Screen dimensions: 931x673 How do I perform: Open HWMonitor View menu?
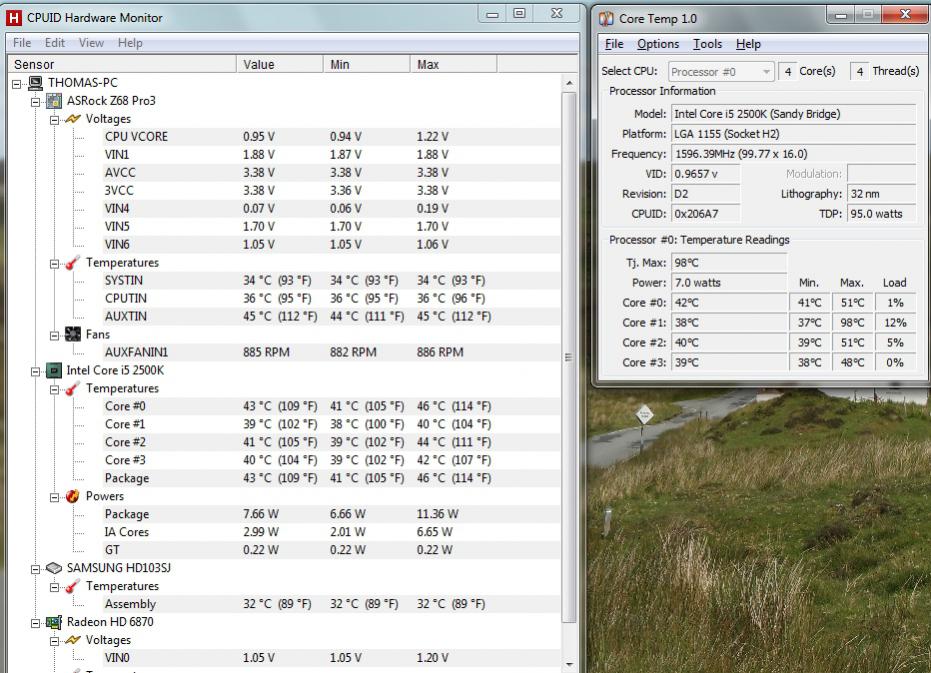pos(91,43)
